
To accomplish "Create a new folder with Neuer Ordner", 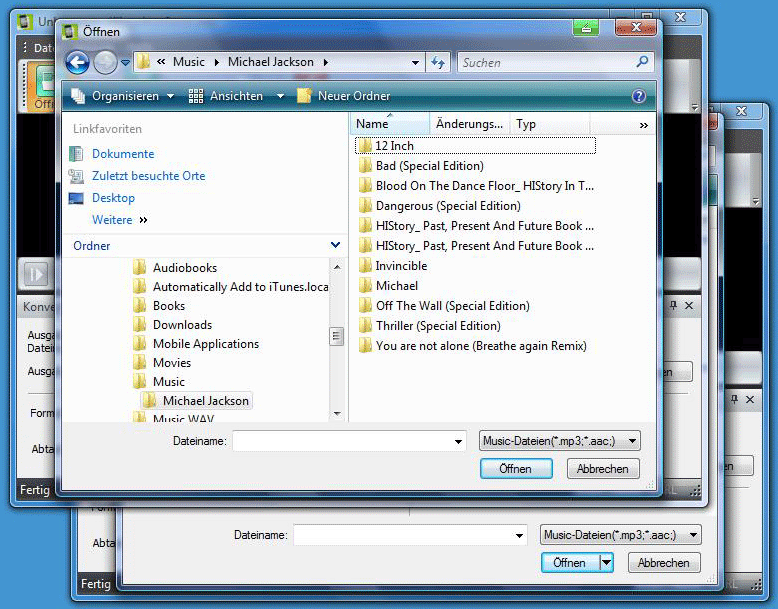I will (x=344, y=96).
